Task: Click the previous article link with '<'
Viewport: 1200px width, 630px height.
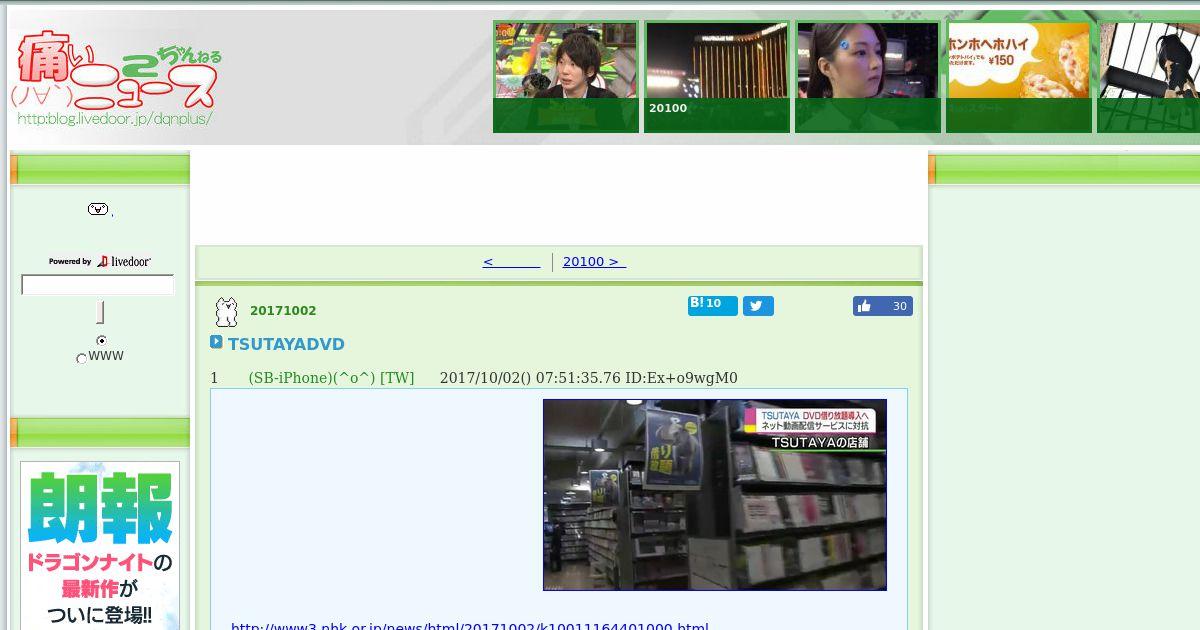Action: pyautogui.click(x=511, y=262)
